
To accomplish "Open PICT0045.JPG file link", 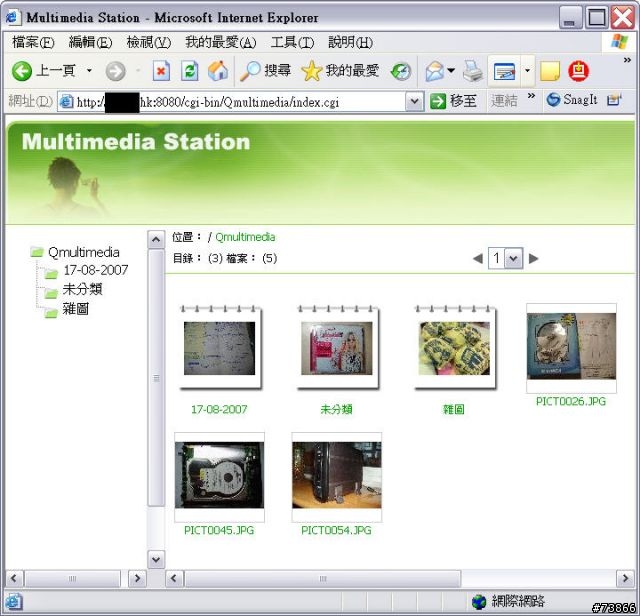I will (x=219, y=530).
